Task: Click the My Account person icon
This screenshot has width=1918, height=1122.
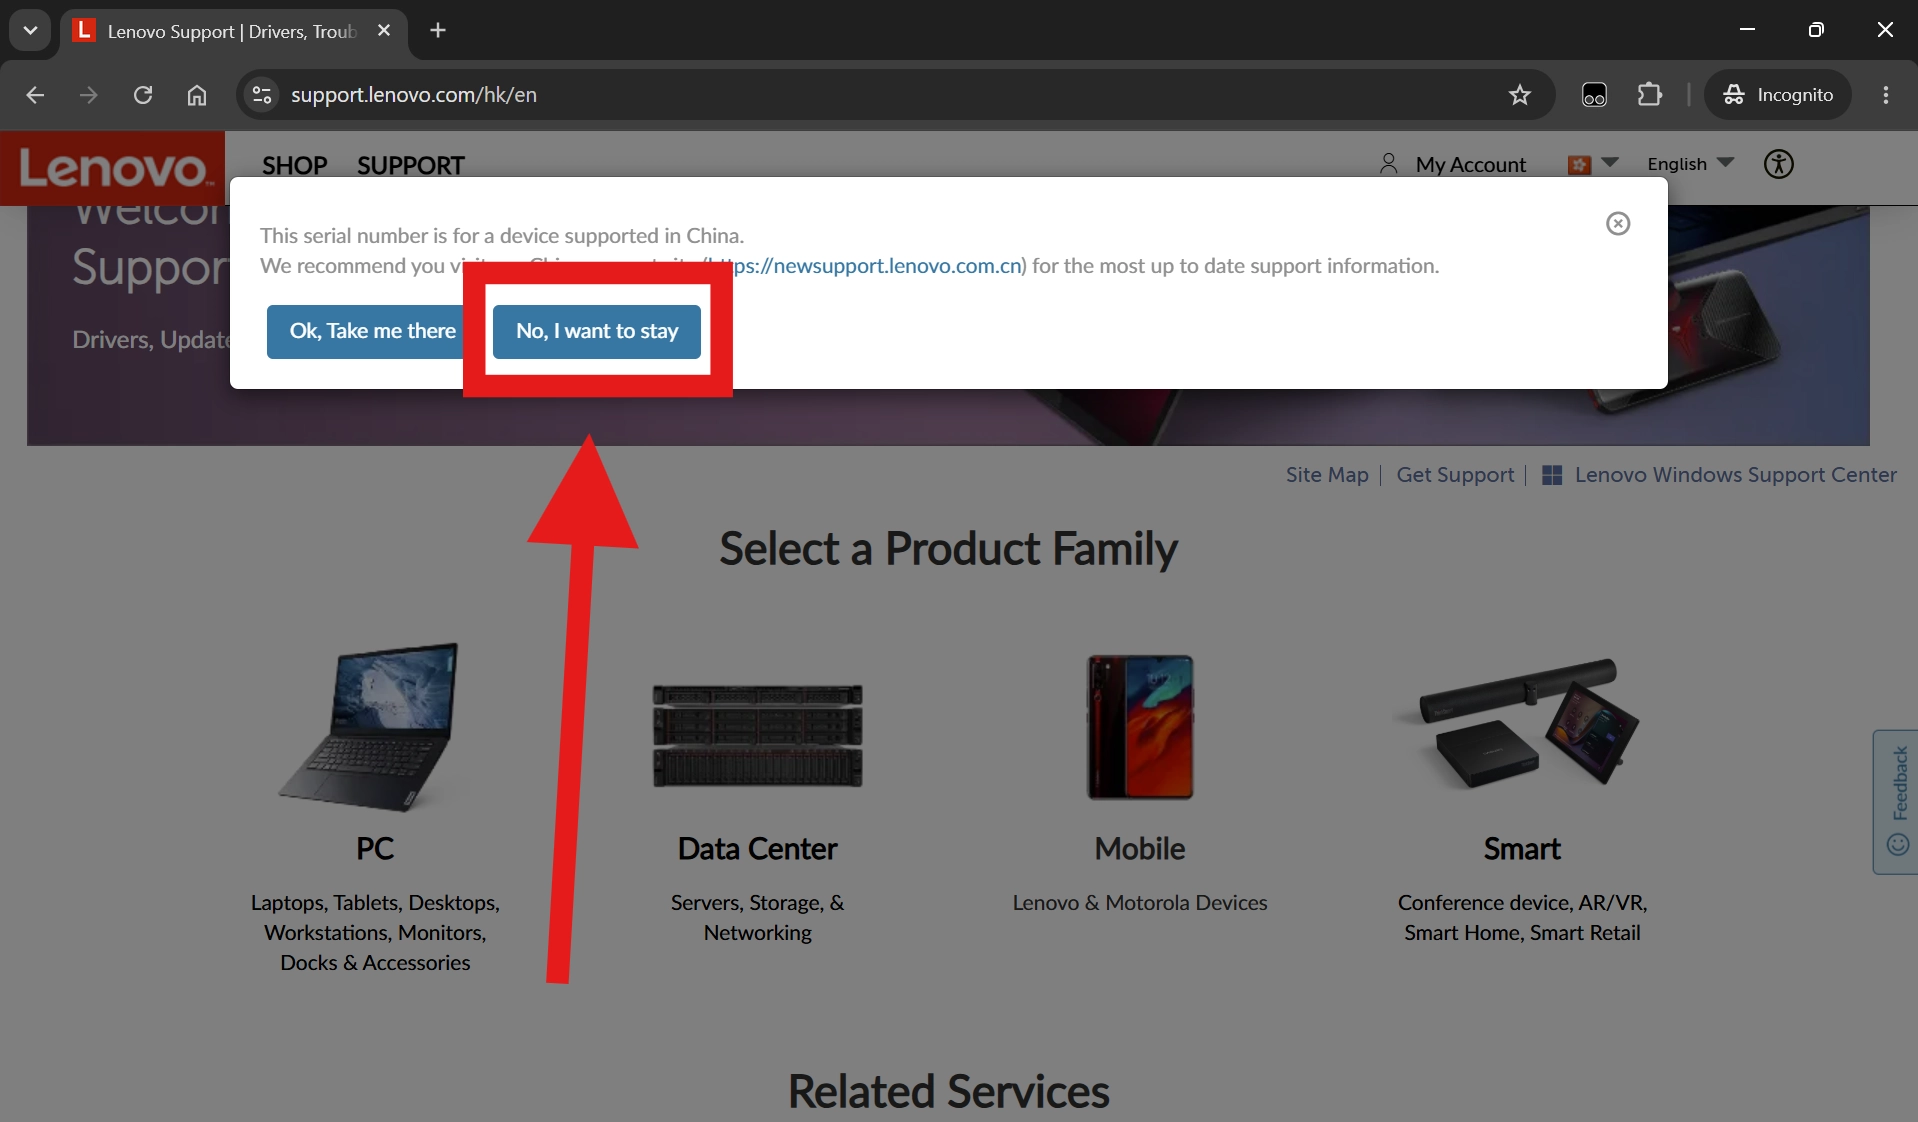Action: [x=1388, y=164]
